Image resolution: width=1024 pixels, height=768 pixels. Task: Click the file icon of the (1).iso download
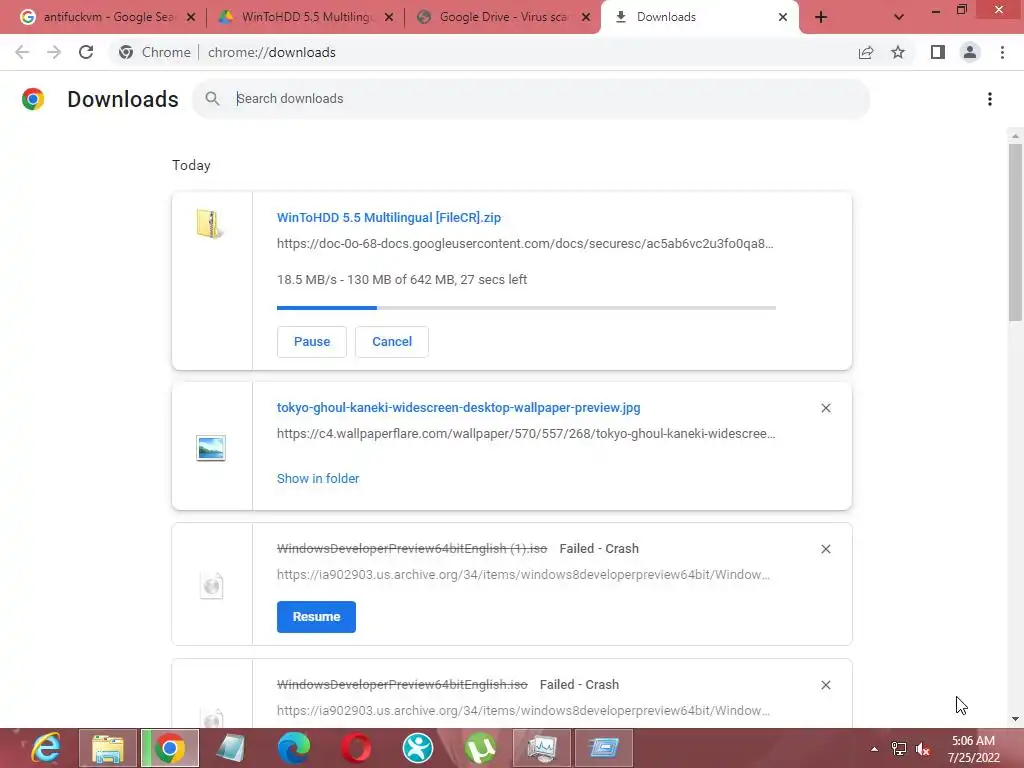(x=212, y=586)
